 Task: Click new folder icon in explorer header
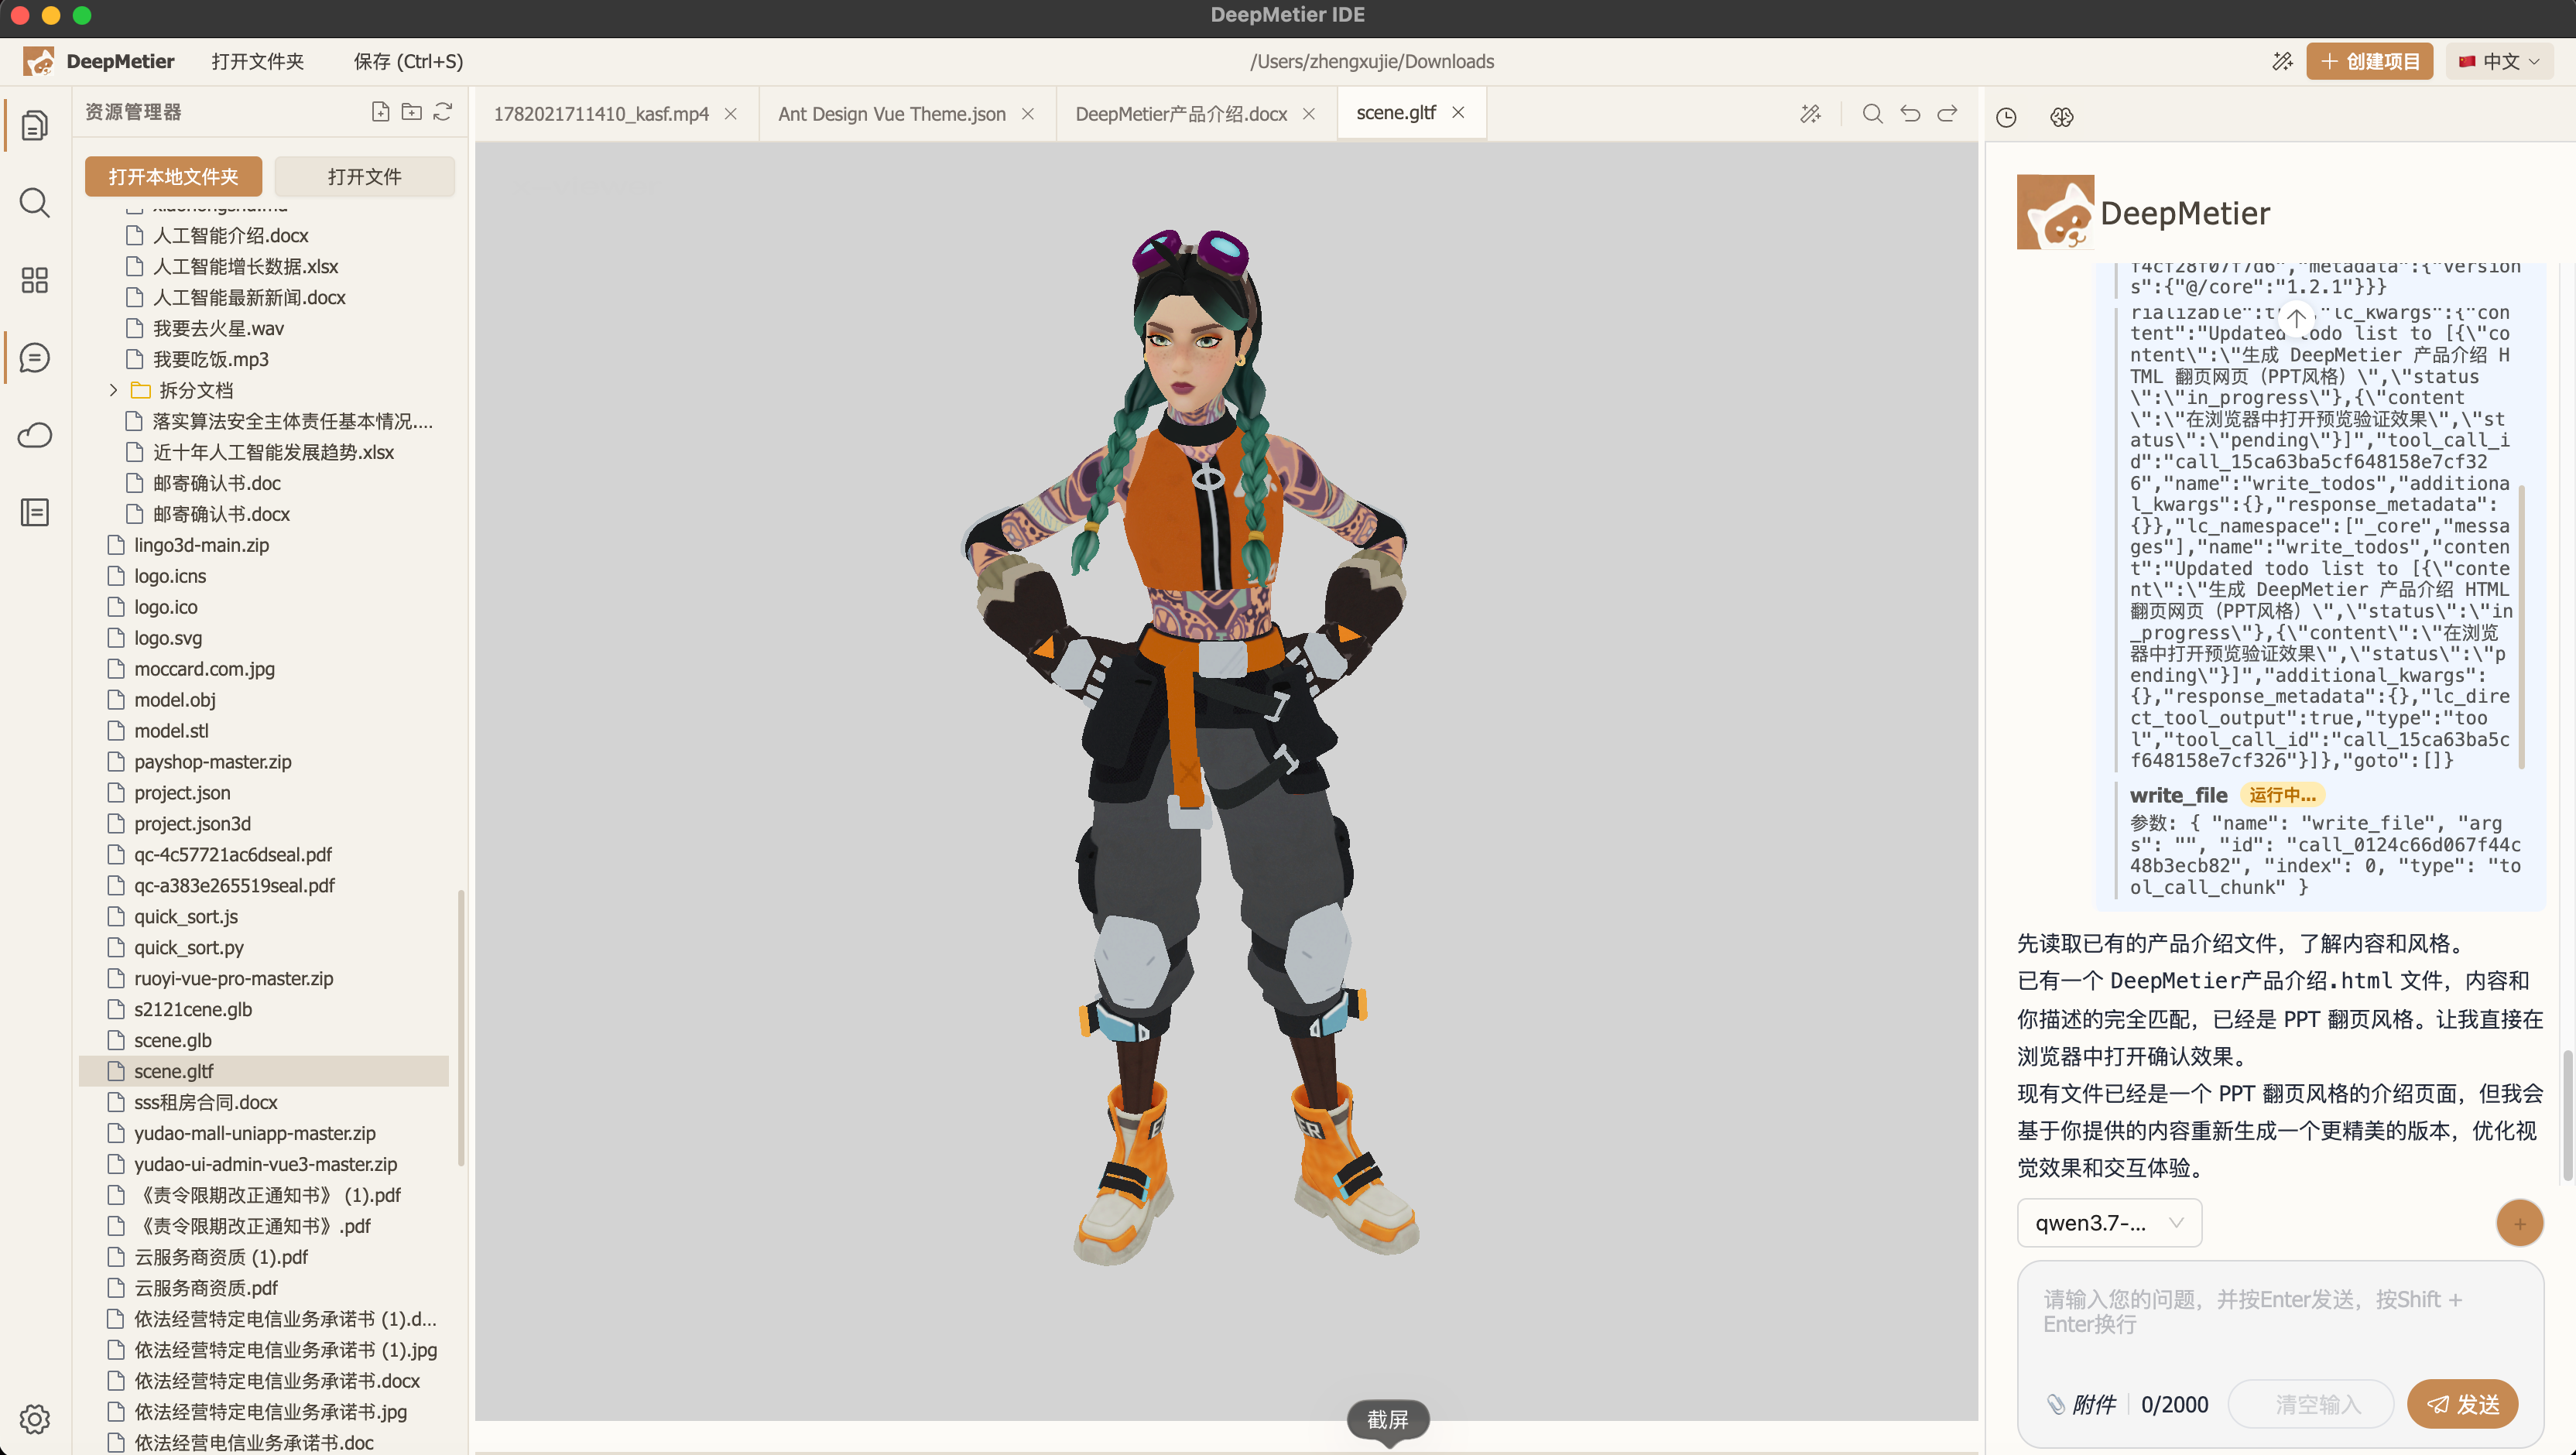pos(411,112)
